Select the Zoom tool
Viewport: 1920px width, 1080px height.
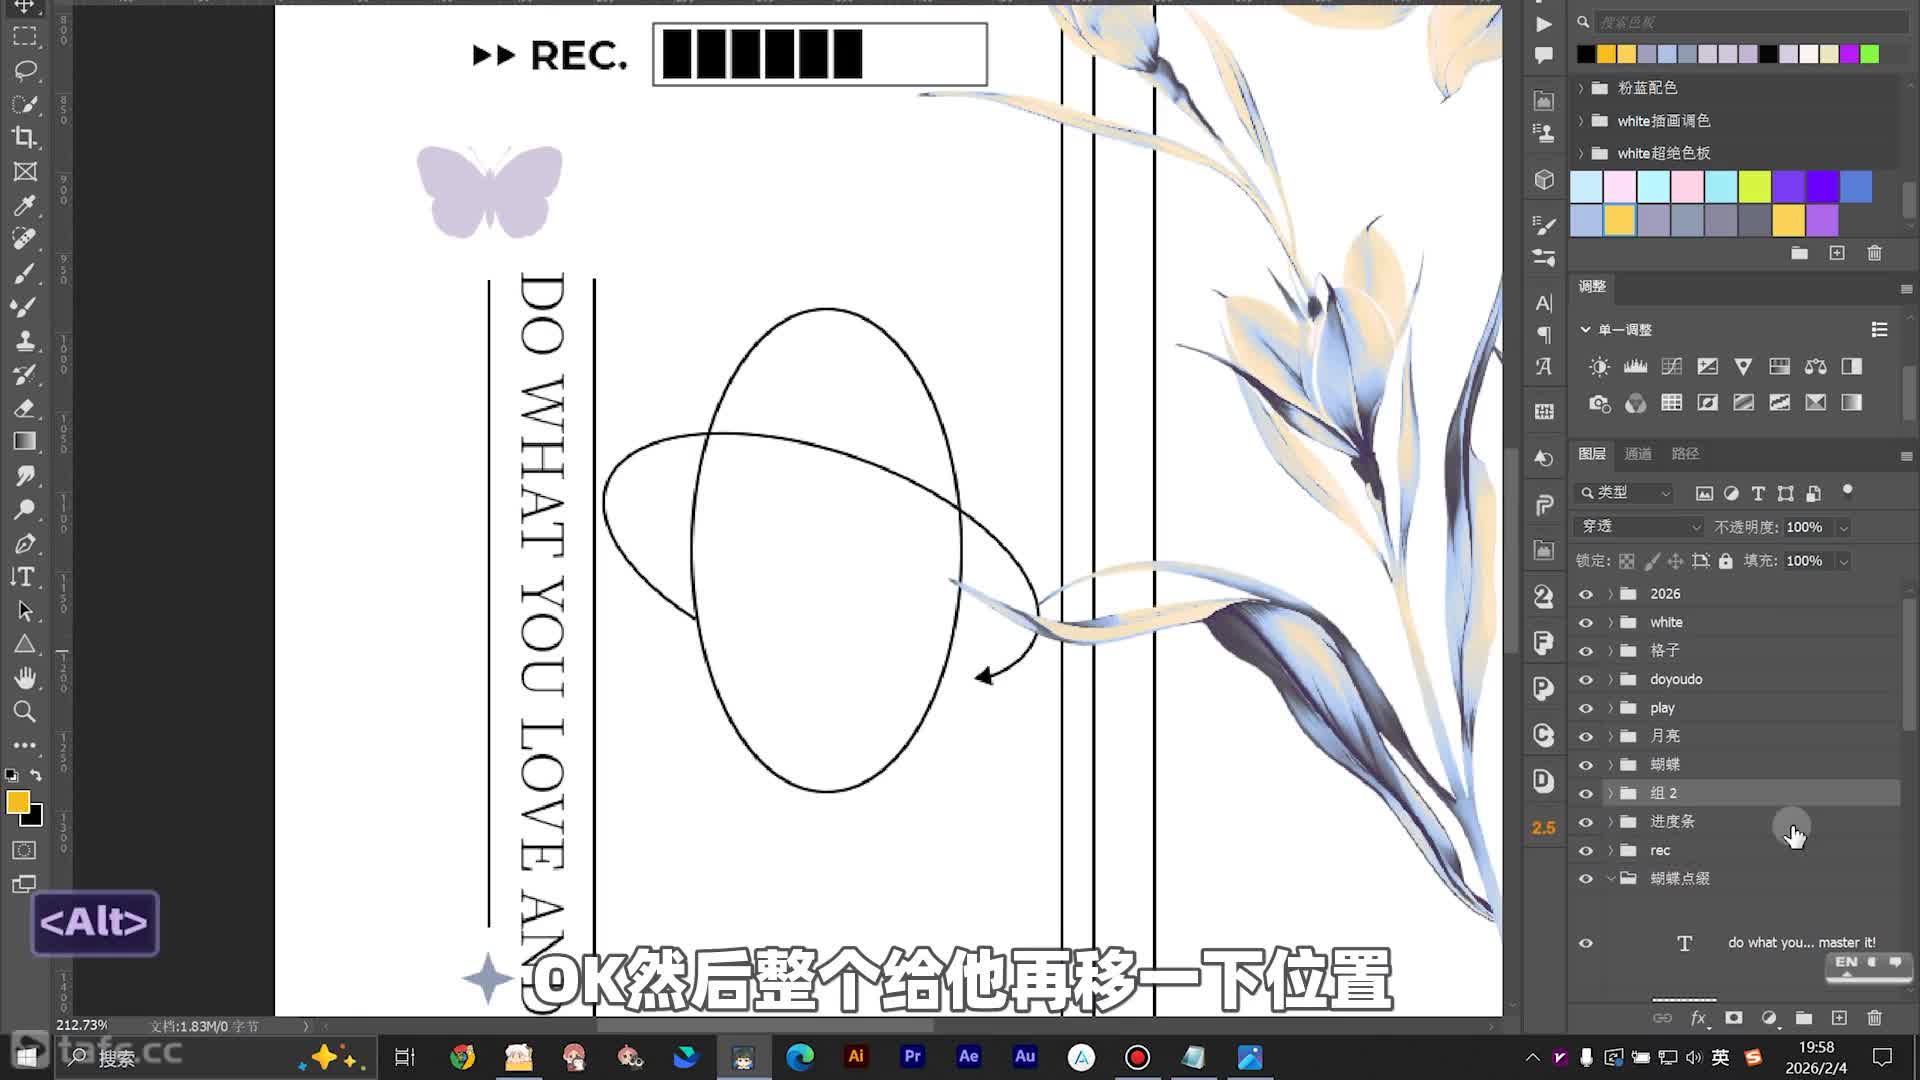(25, 712)
